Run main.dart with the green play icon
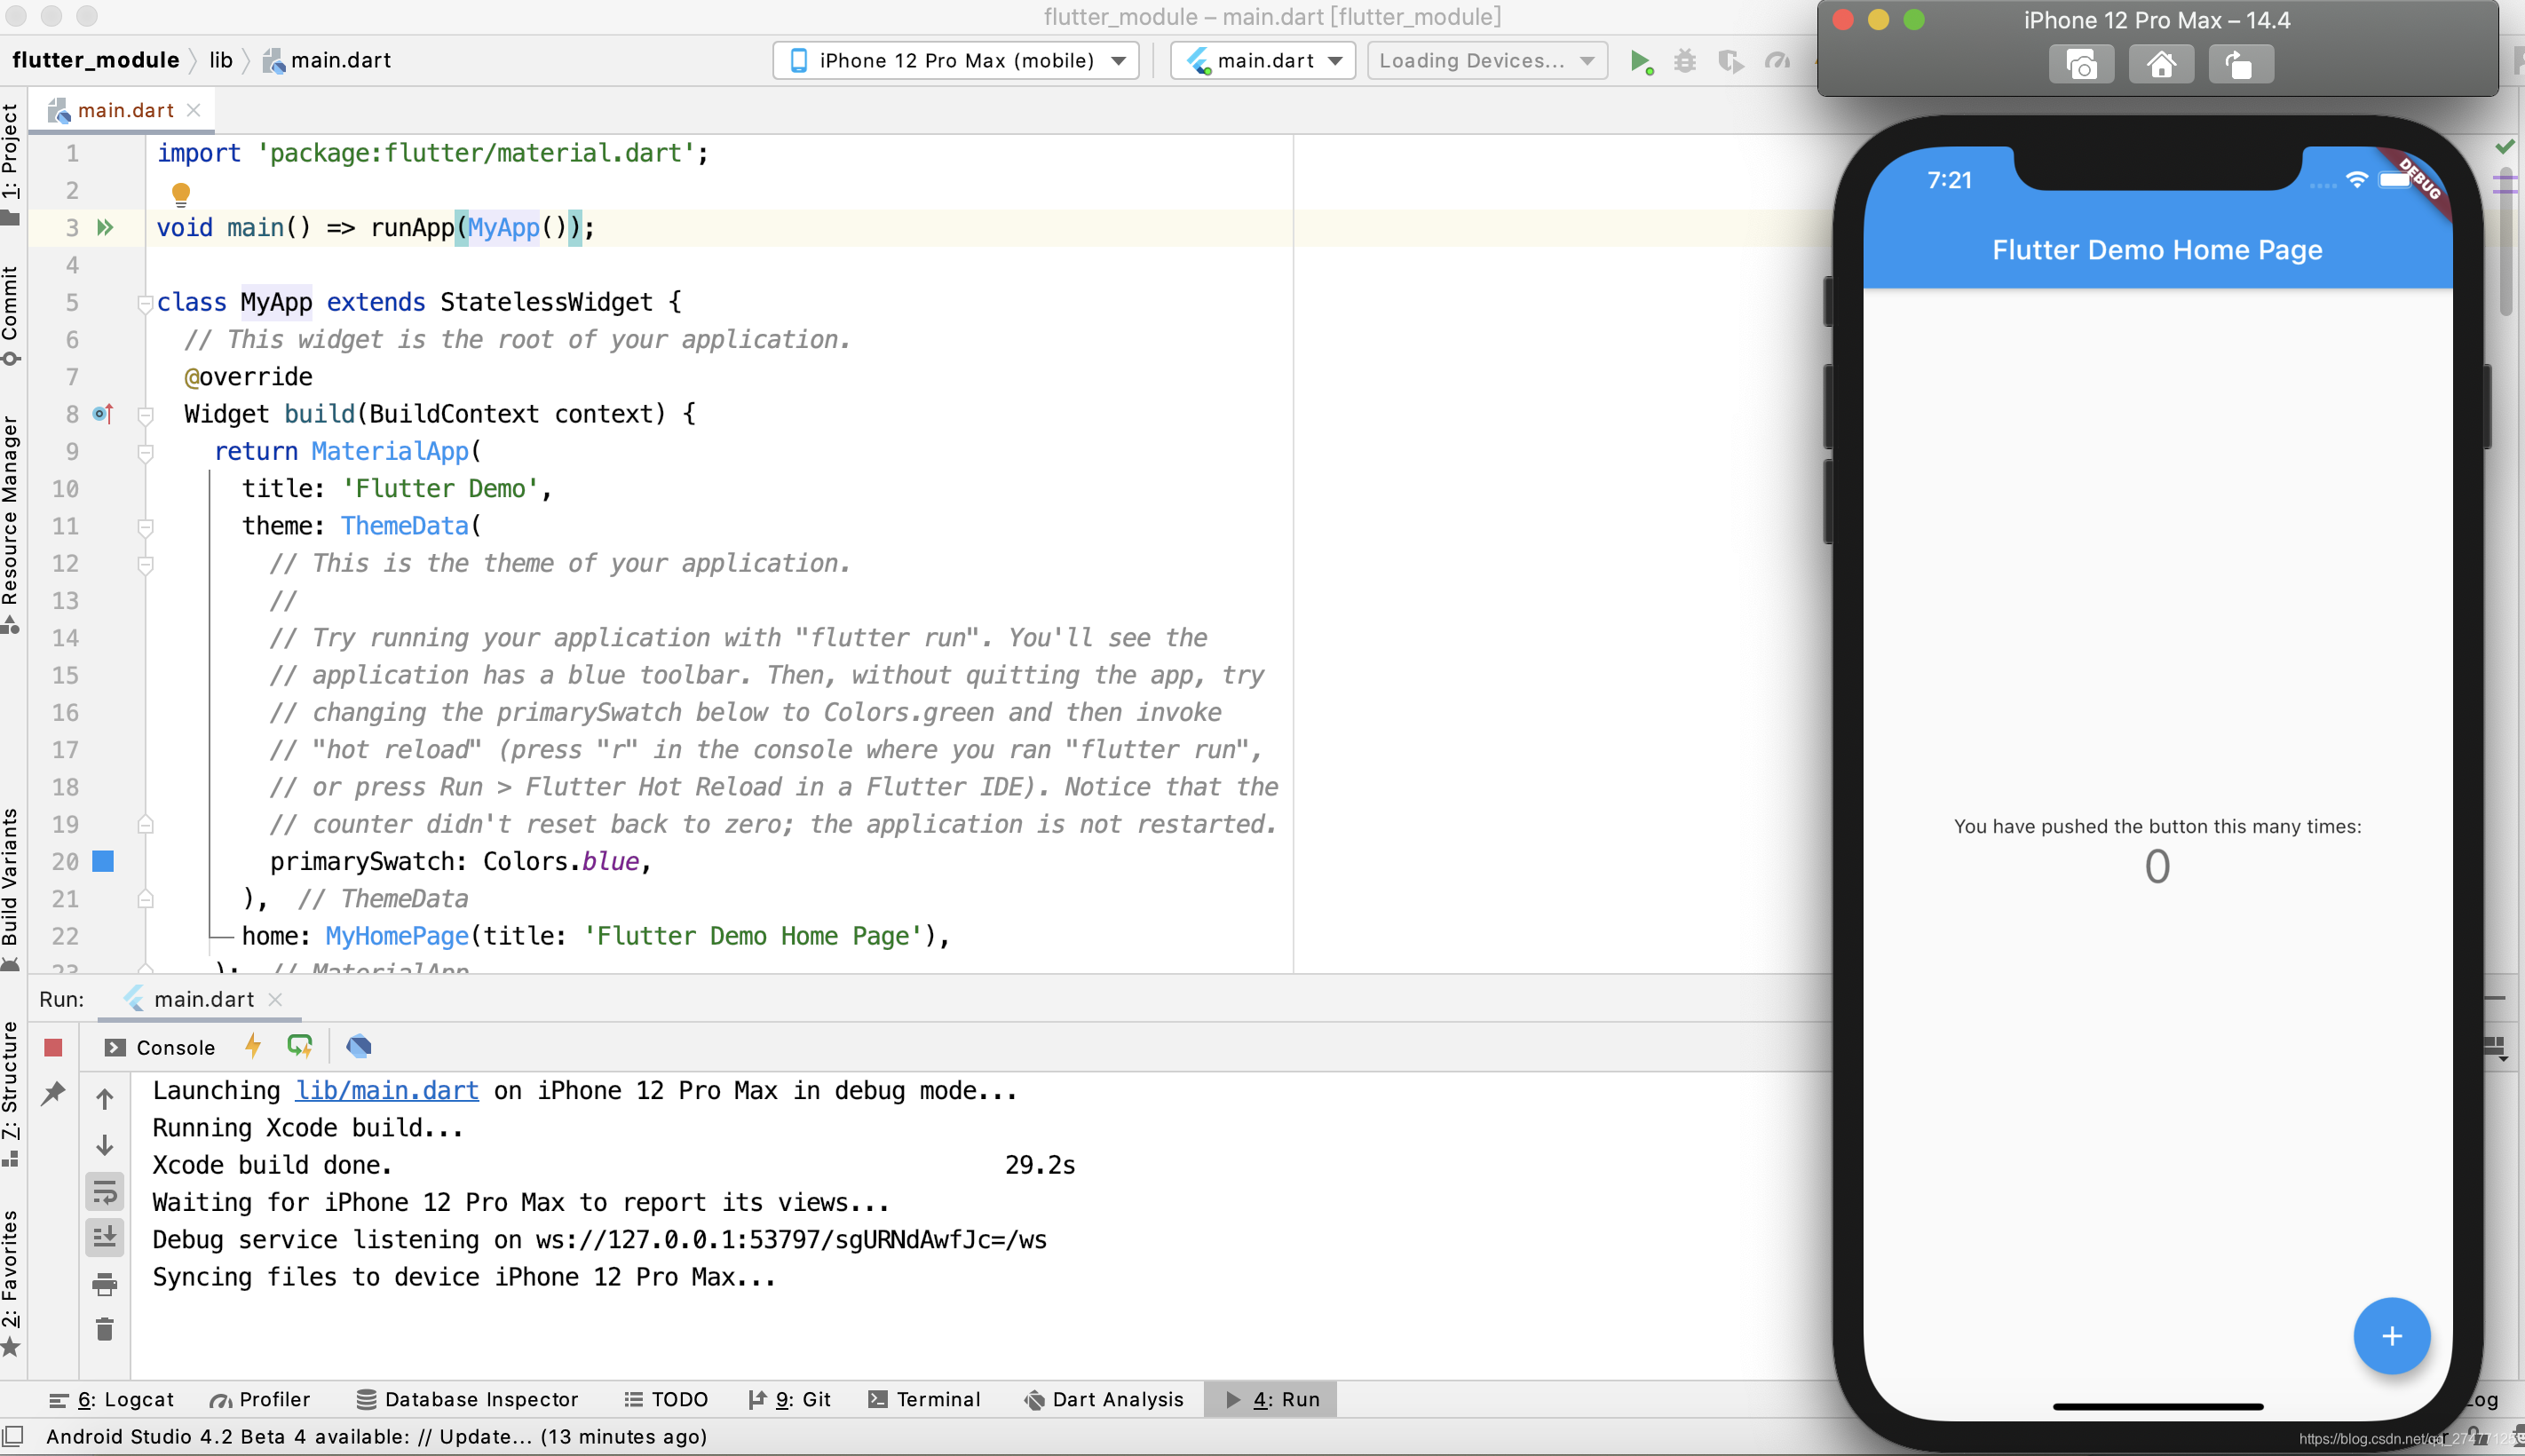 [1638, 60]
